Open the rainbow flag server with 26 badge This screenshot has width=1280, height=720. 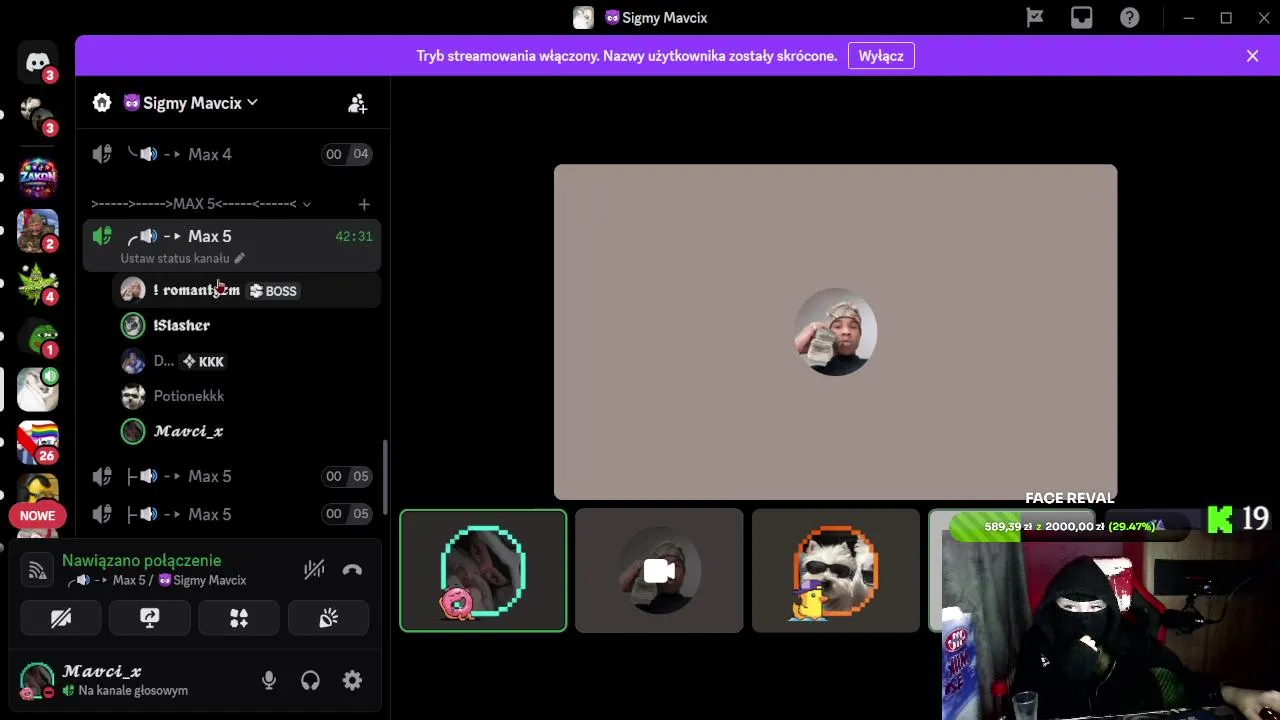coord(38,442)
